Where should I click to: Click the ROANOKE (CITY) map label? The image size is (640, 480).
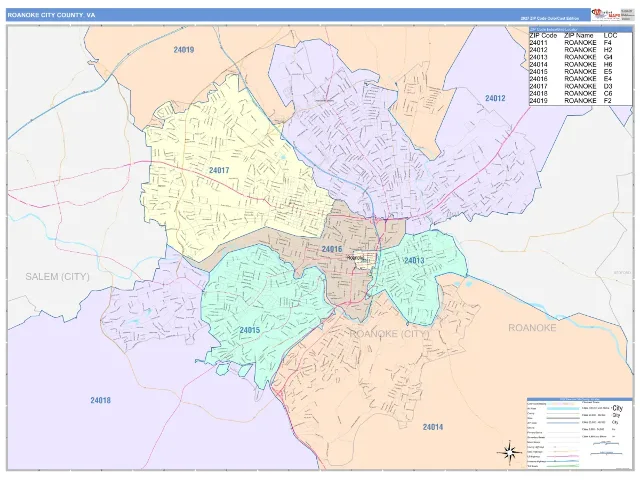tap(390, 334)
